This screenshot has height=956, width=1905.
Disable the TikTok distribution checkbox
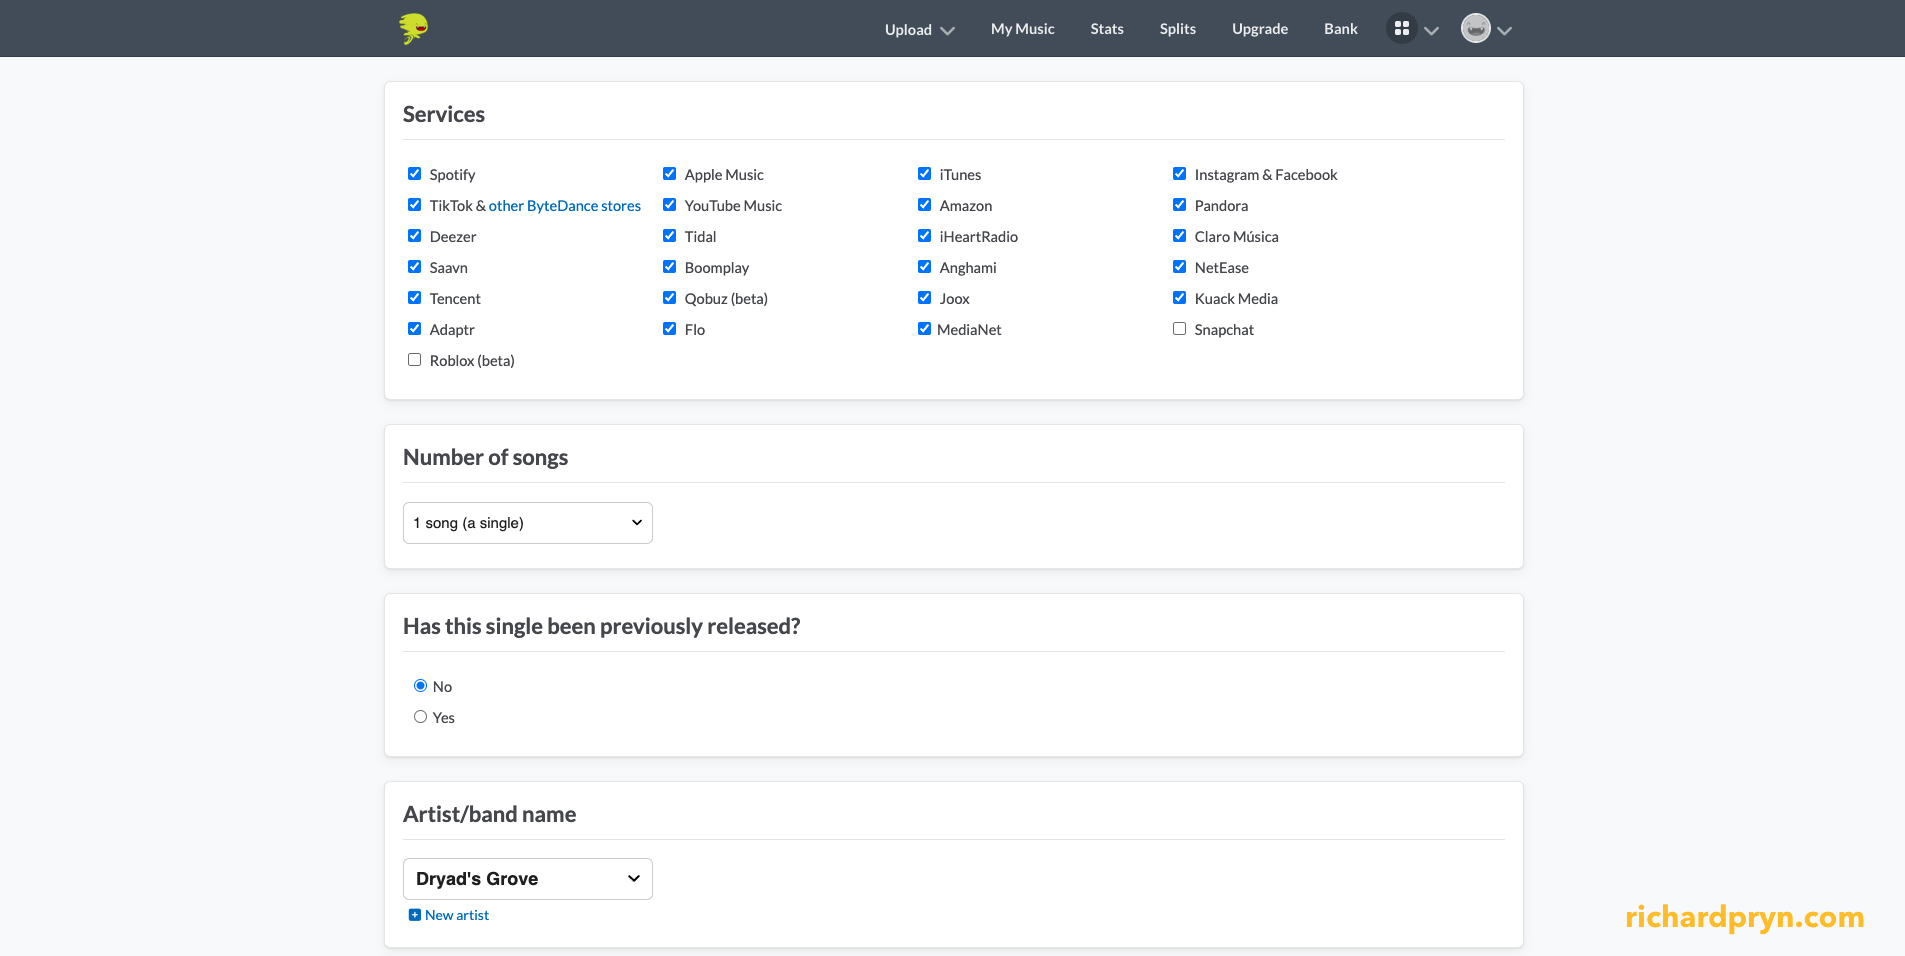tap(414, 204)
